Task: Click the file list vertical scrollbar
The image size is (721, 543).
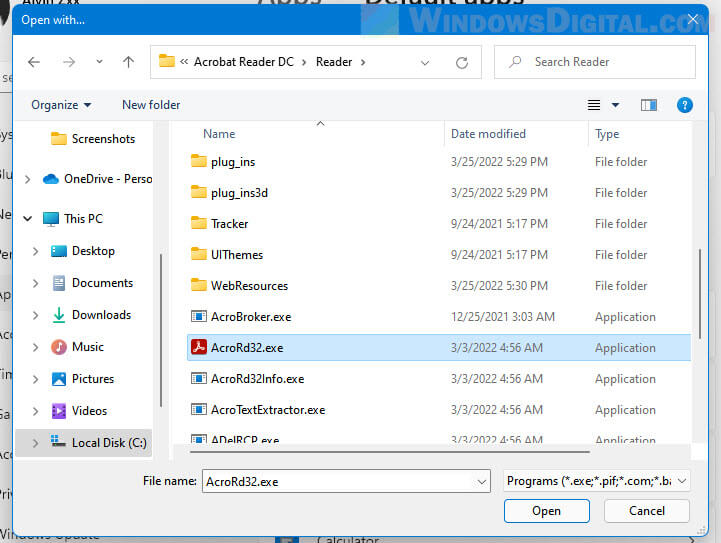Action: pyautogui.click(x=700, y=294)
